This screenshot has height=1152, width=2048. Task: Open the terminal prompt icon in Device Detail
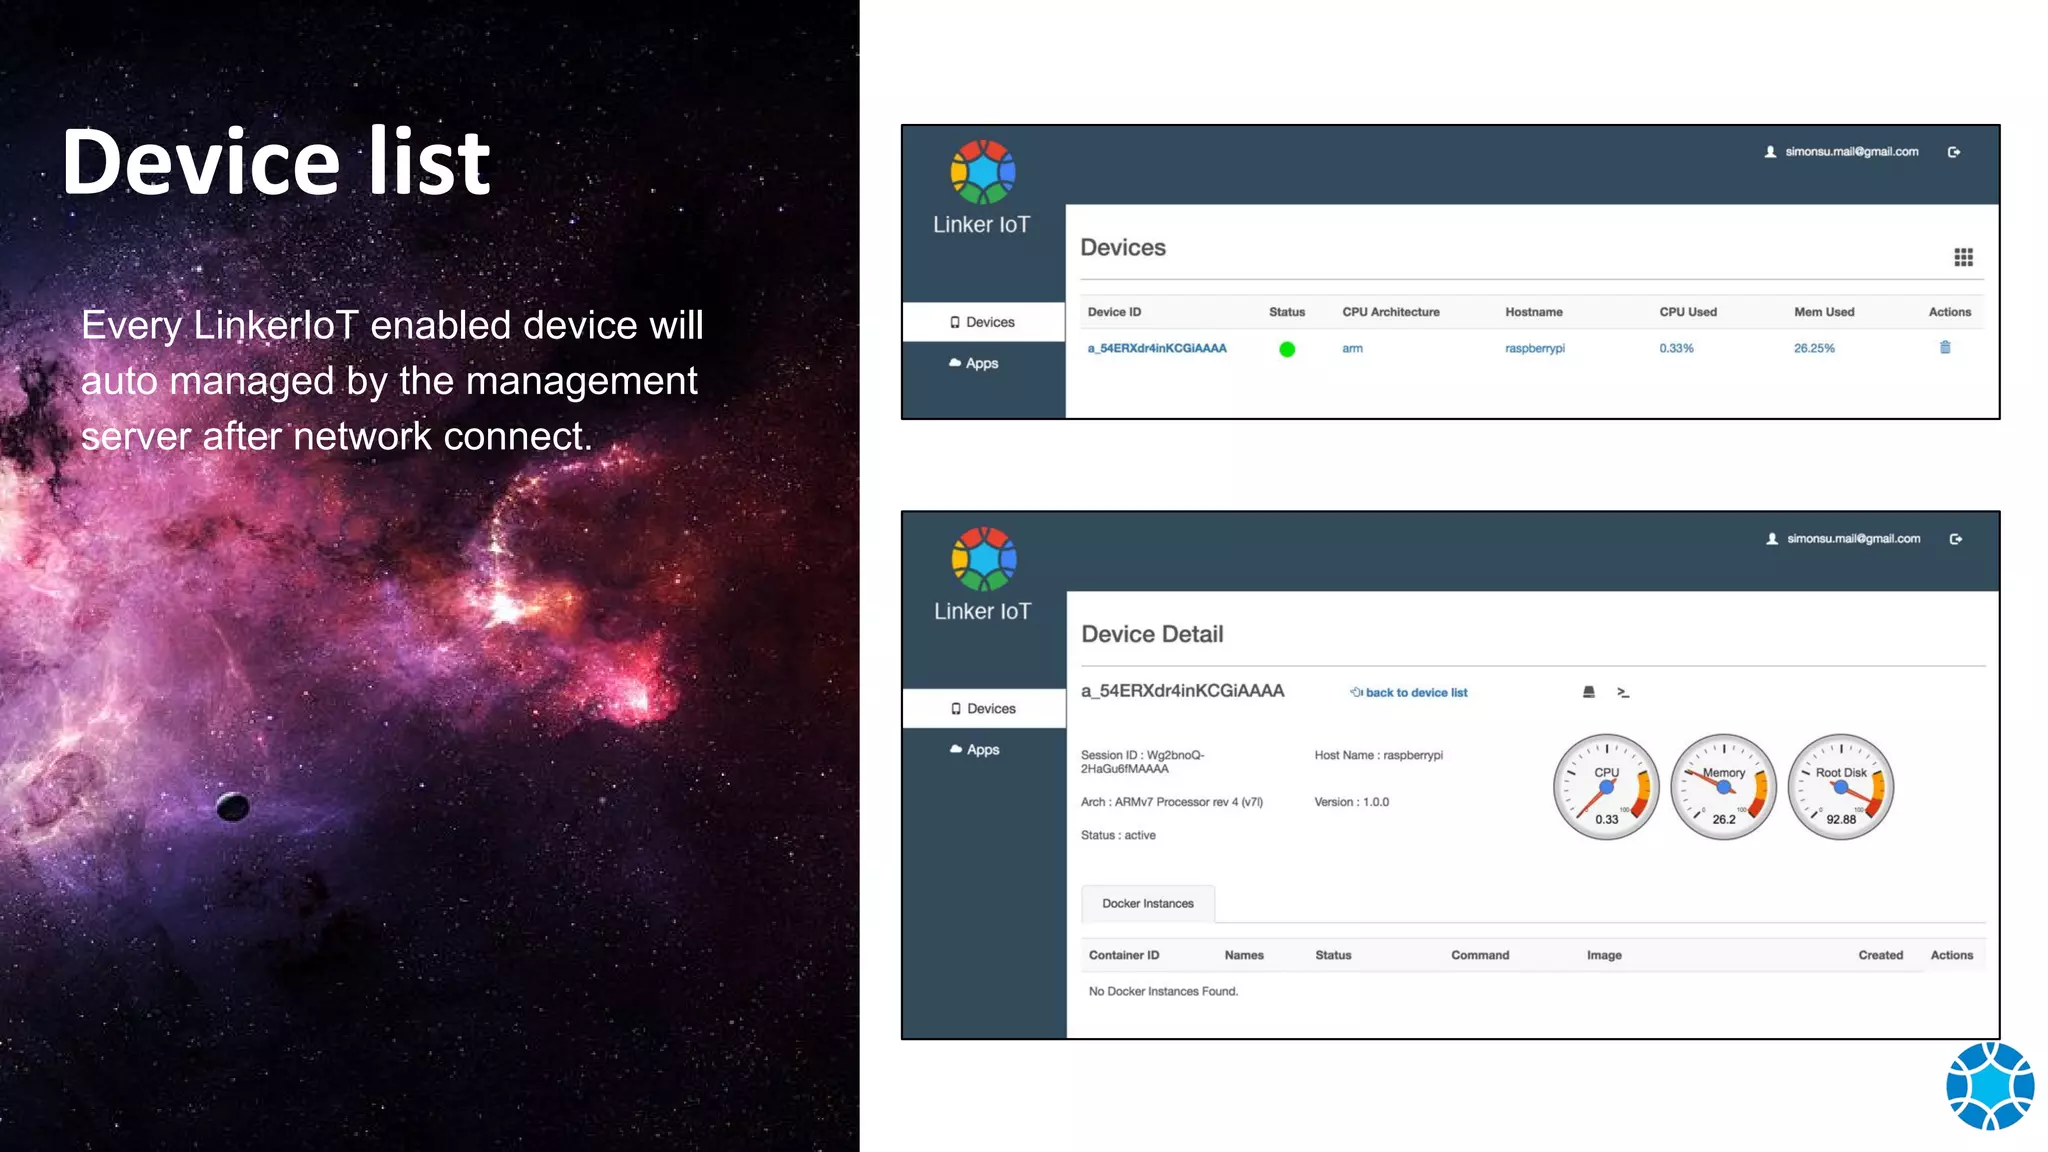click(x=1623, y=692)
